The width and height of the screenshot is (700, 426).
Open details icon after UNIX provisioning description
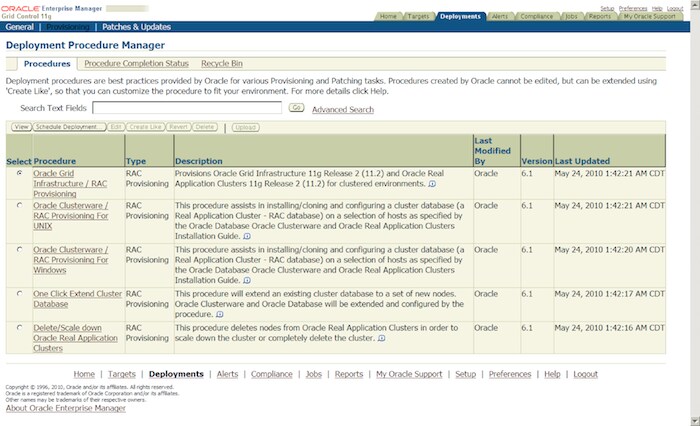pos(247,236)
